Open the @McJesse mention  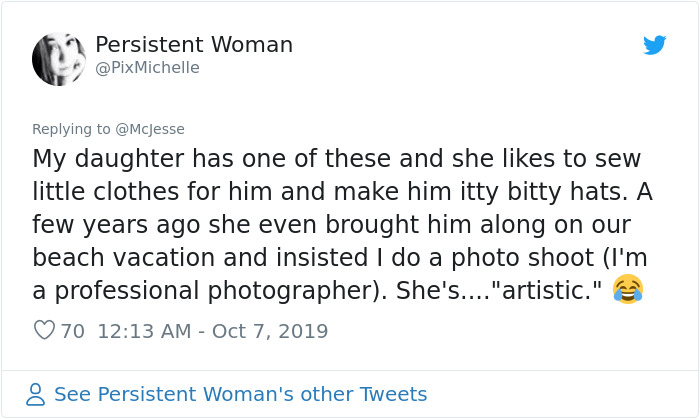(149, 129)
